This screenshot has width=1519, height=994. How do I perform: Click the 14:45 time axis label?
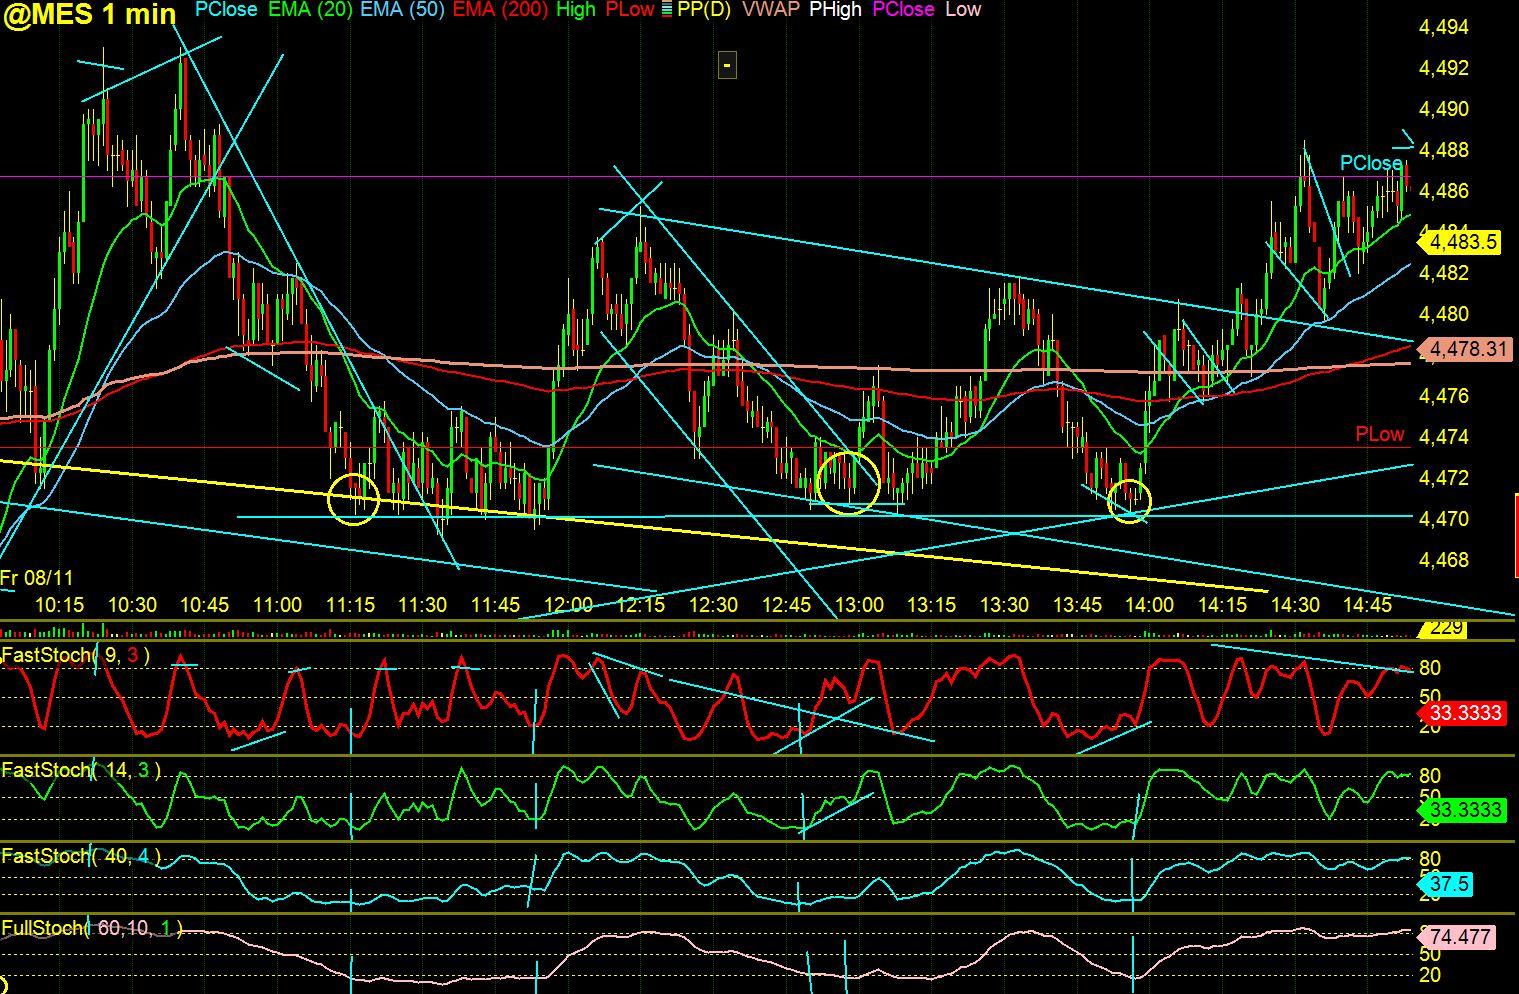[x=1367, y=605]
